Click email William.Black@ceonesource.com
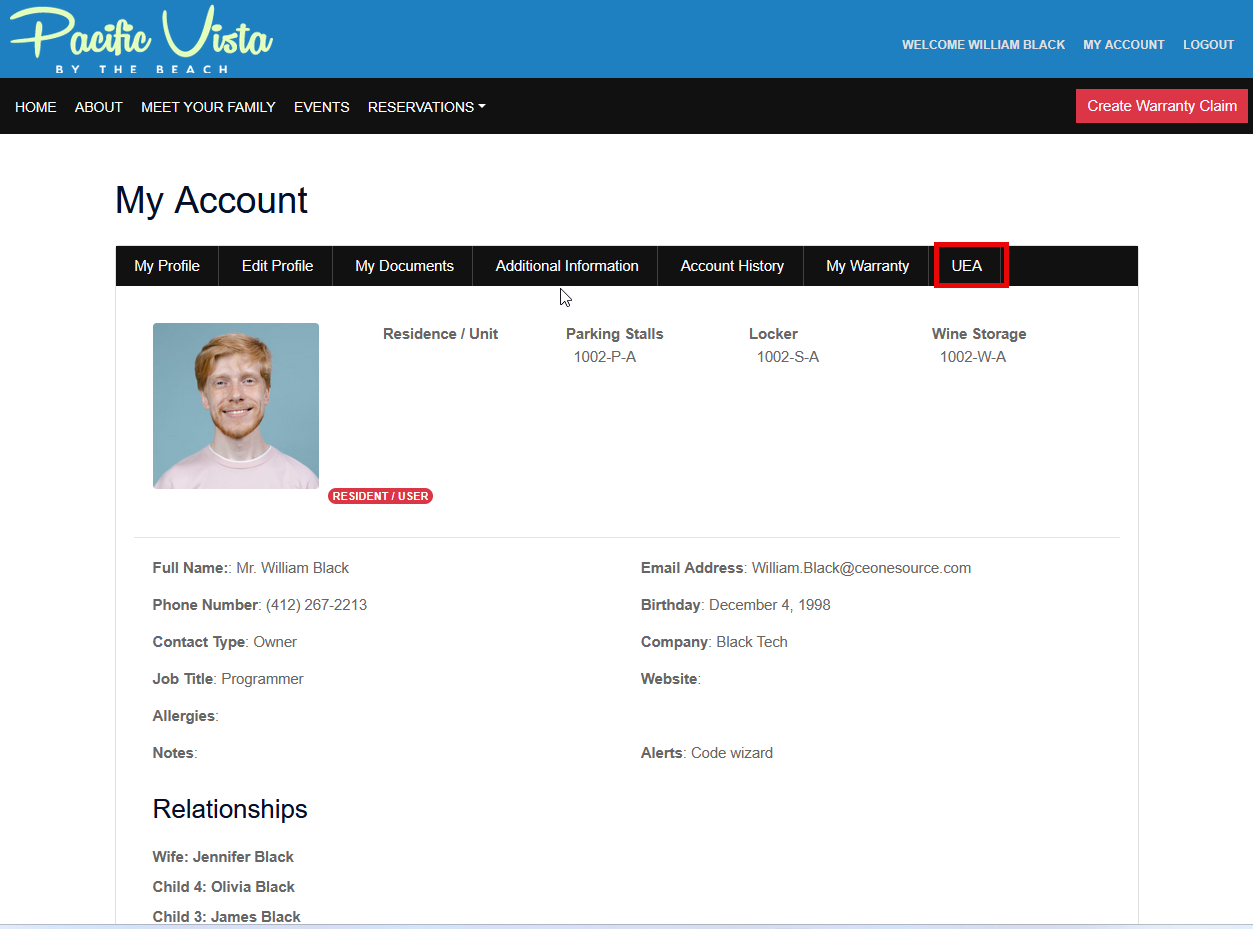Image resolution: width=1253 pixels, height=929 pixels. pyautogui.click(x=861, y=568)
